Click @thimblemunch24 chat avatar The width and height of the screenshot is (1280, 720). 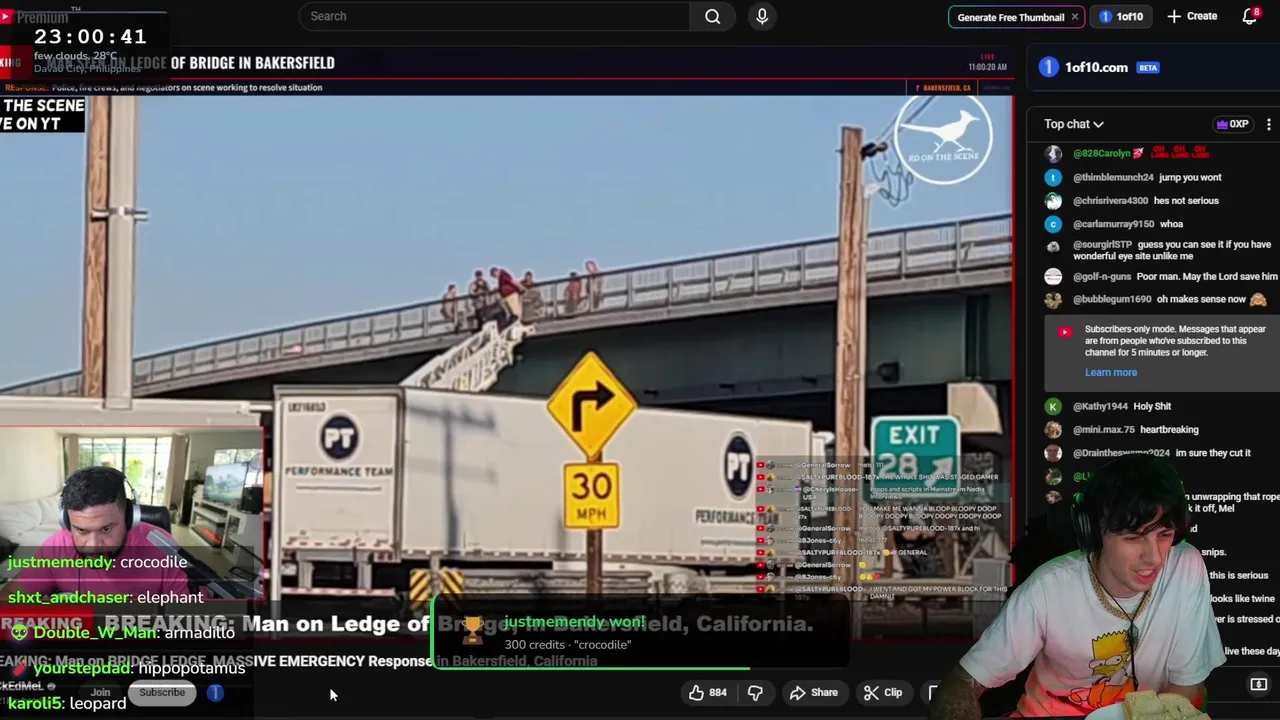1053,177
